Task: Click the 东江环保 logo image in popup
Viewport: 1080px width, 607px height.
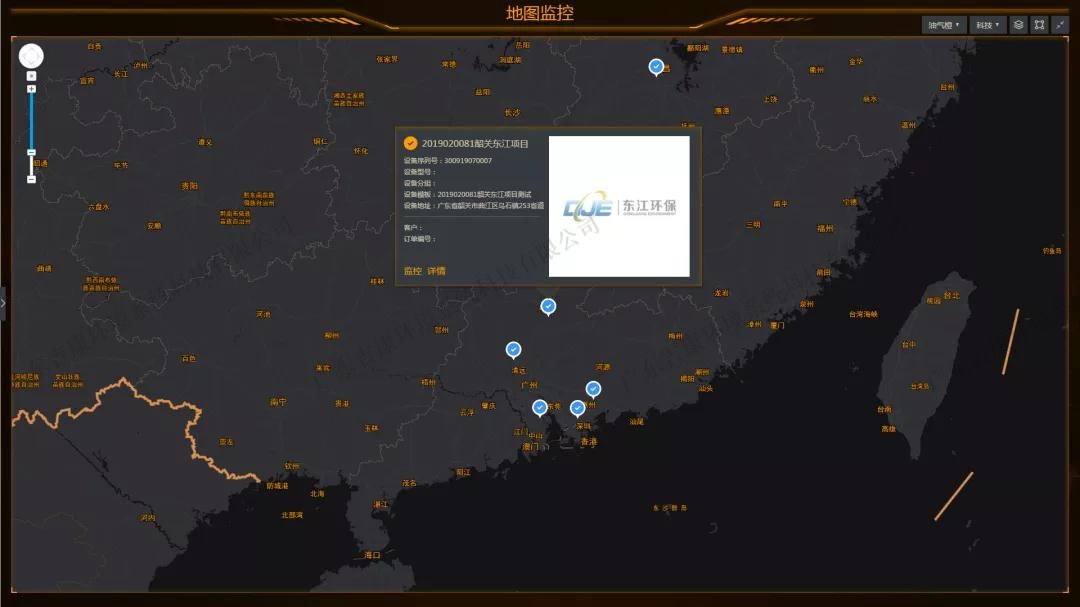Action: (619, 206)
